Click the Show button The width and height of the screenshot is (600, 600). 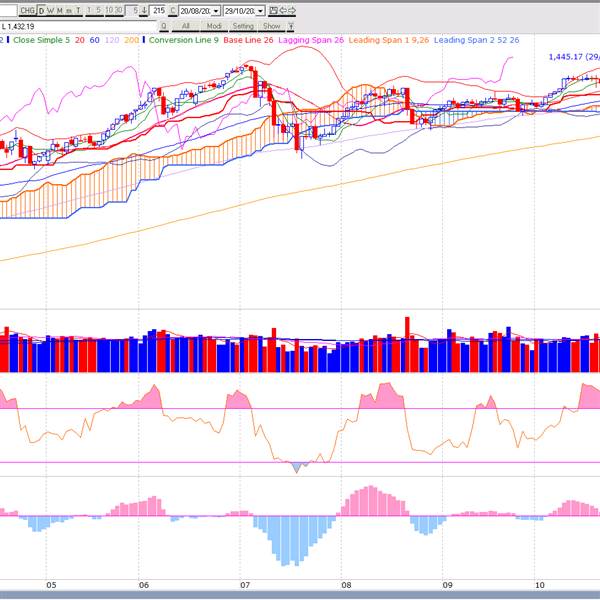point(272,26)
